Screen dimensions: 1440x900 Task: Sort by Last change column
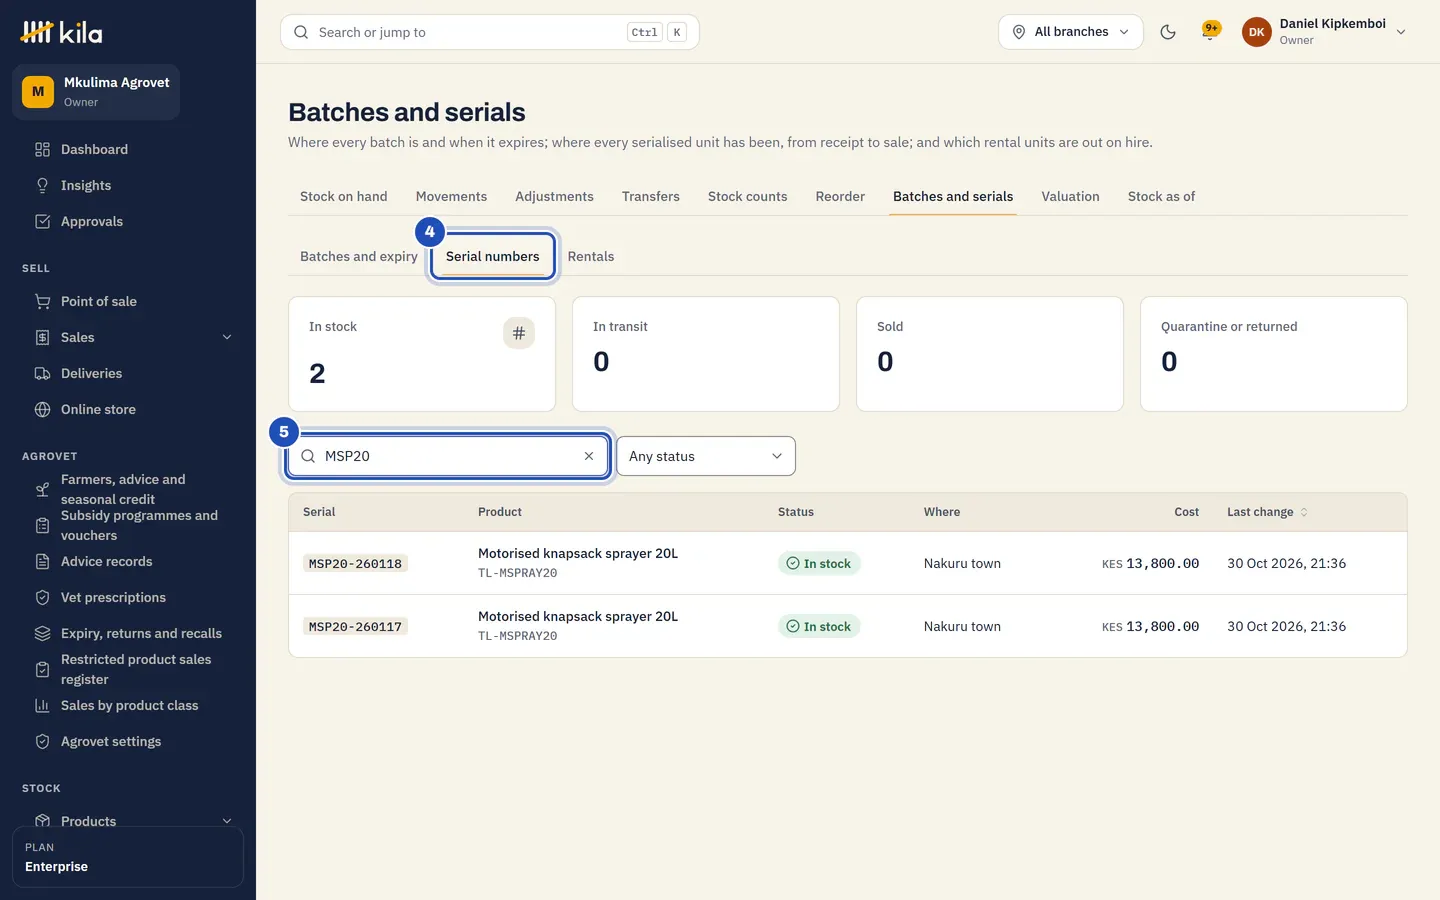pos(1267,512)
